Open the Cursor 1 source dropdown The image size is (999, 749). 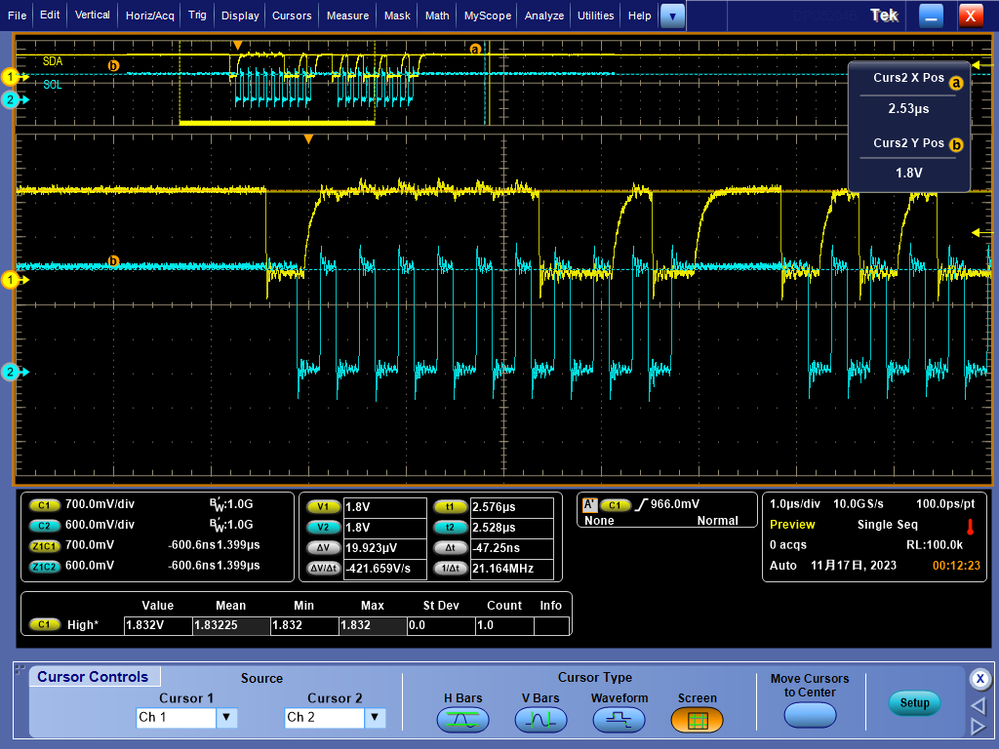click(x=227, y=717)
